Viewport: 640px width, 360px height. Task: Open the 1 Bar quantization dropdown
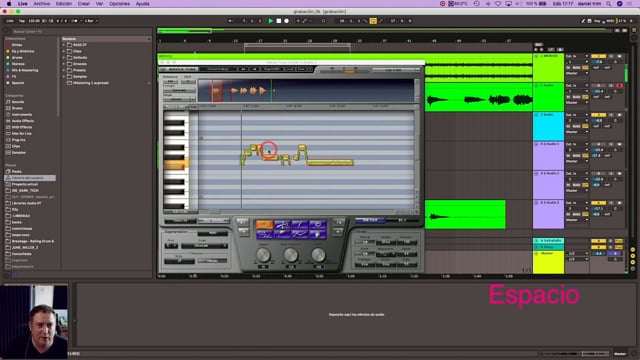90,21
